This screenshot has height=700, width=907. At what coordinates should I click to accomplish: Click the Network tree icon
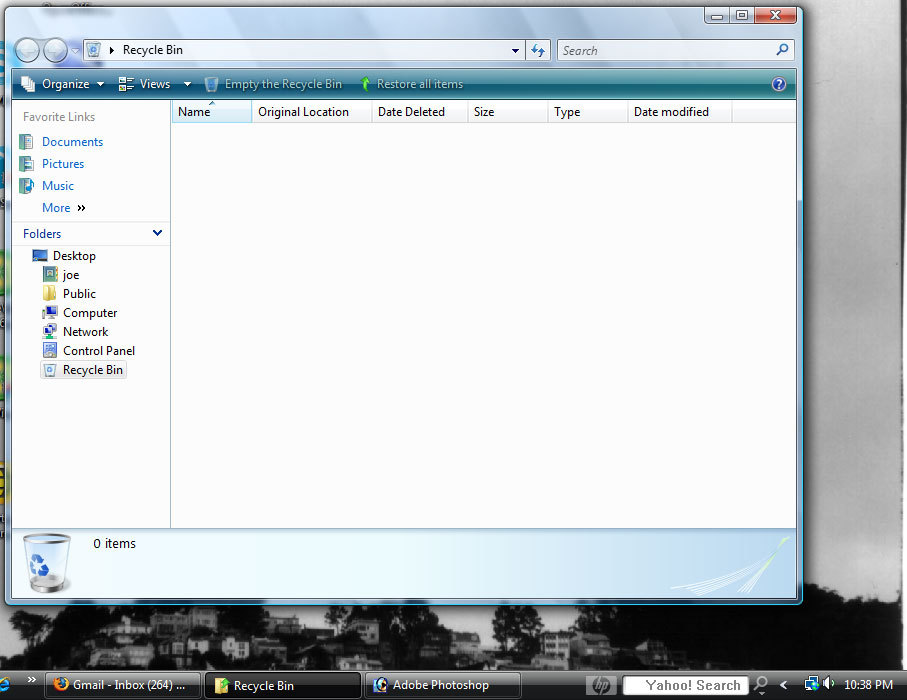click(x=50, y=331)
